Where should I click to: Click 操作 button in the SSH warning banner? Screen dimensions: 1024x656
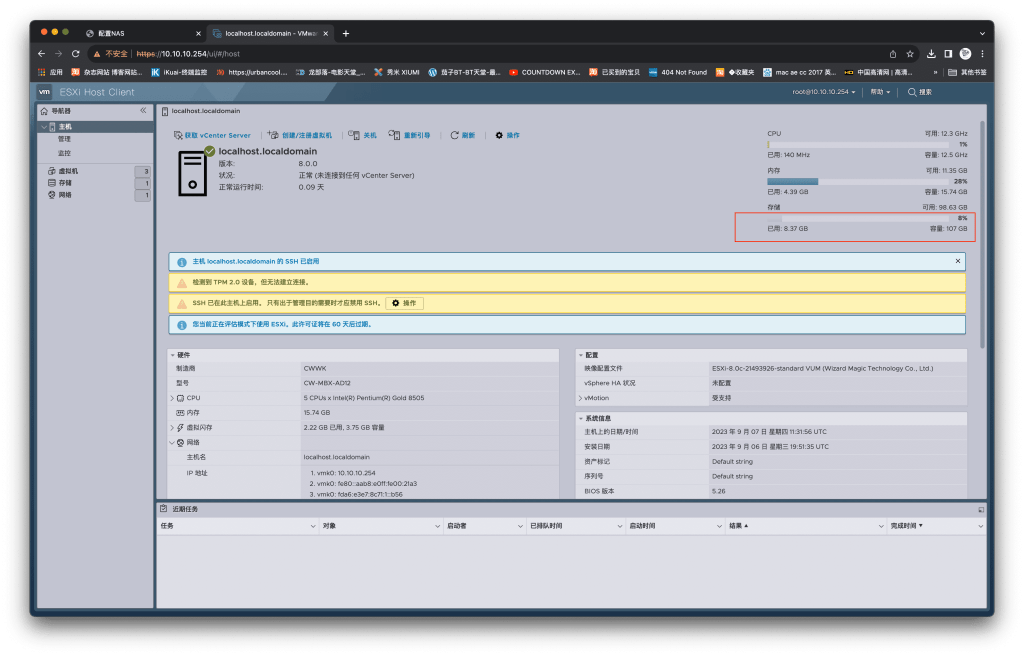[x=405, y=303]
